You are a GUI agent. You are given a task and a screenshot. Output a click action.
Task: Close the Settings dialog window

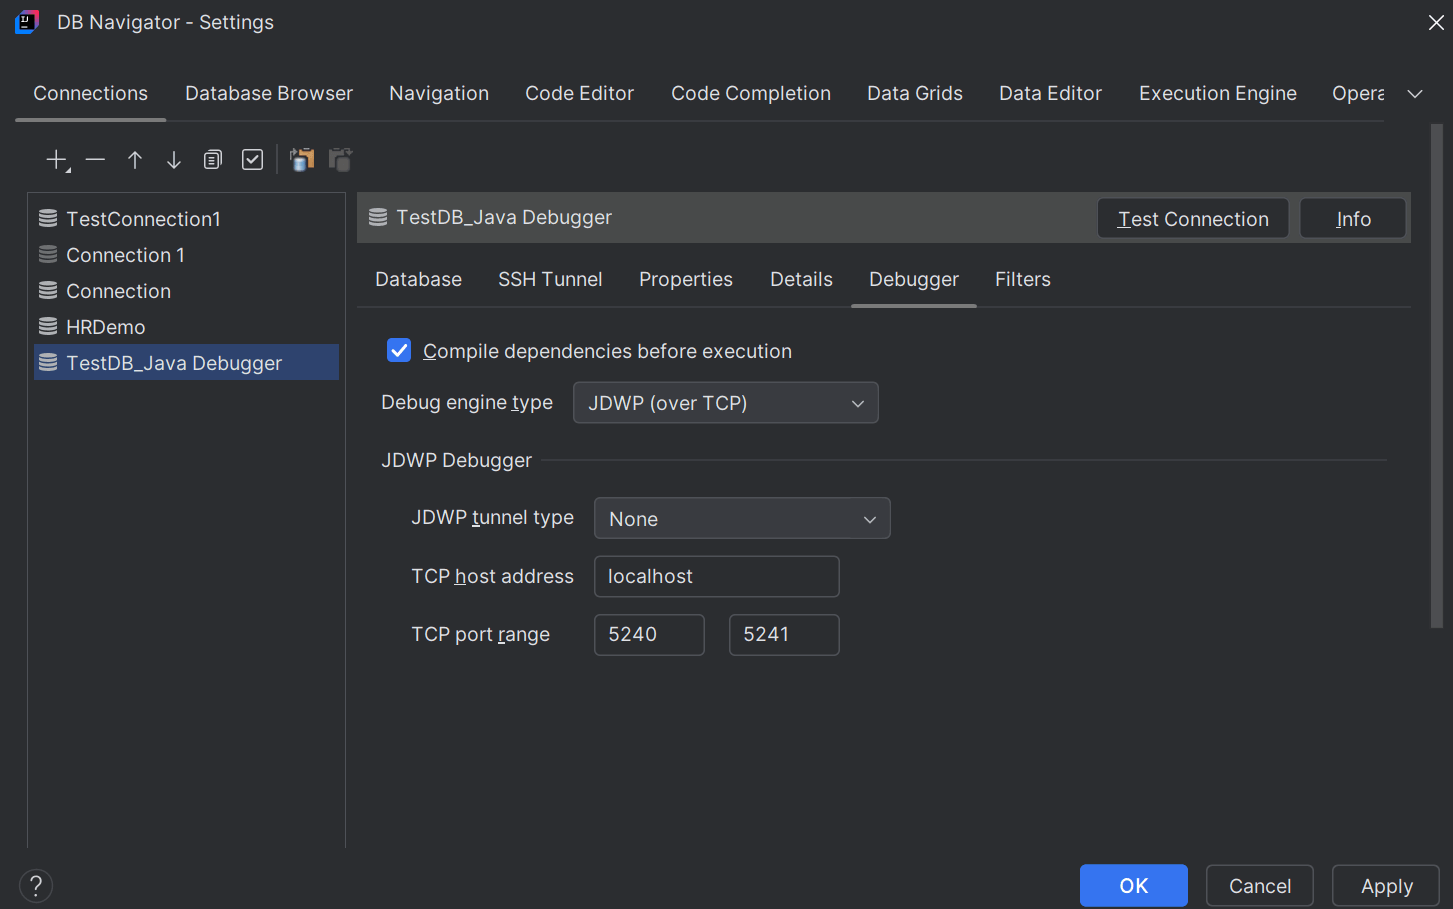[1436, 22]
